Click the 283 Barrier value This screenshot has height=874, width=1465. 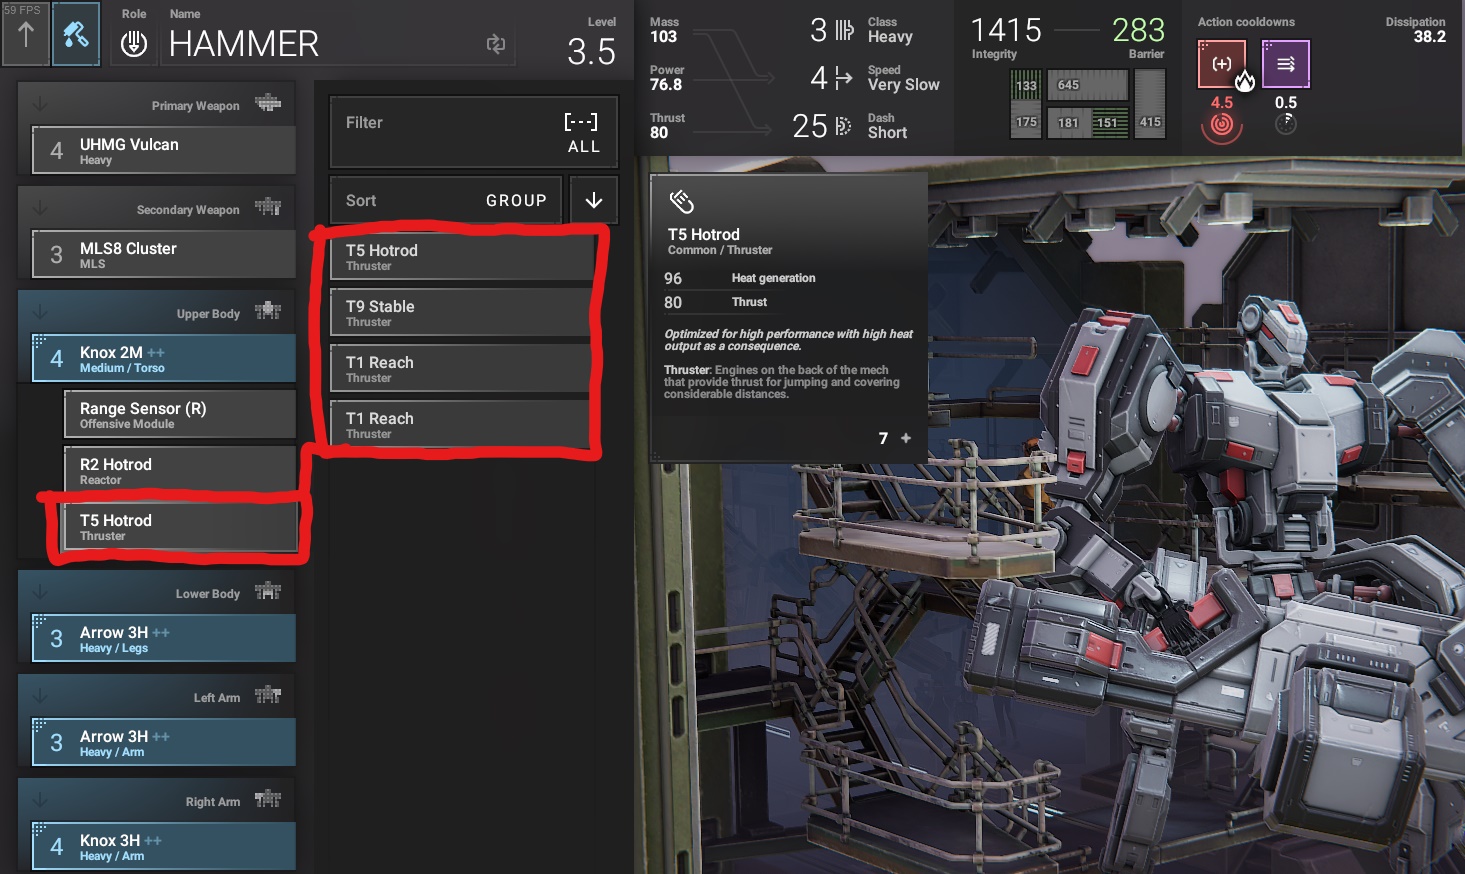click(1139, 30)
